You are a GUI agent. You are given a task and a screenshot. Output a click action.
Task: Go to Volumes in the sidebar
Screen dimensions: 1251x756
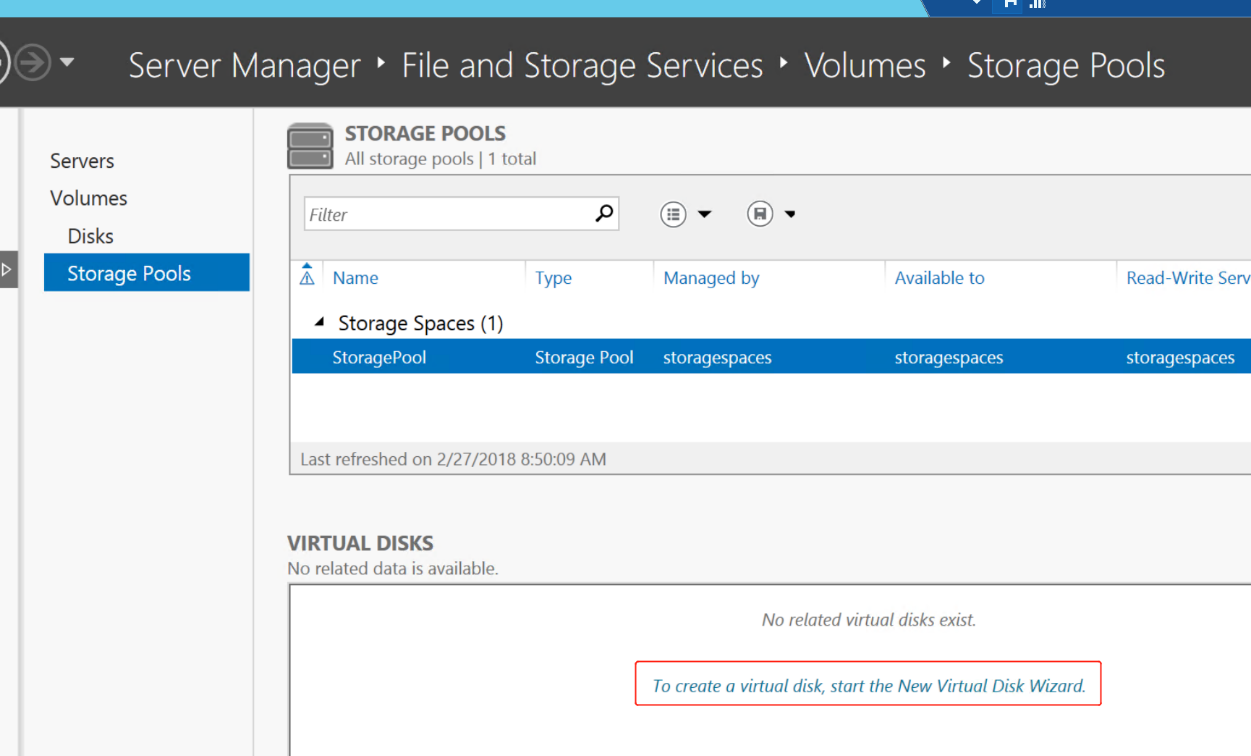89,198
